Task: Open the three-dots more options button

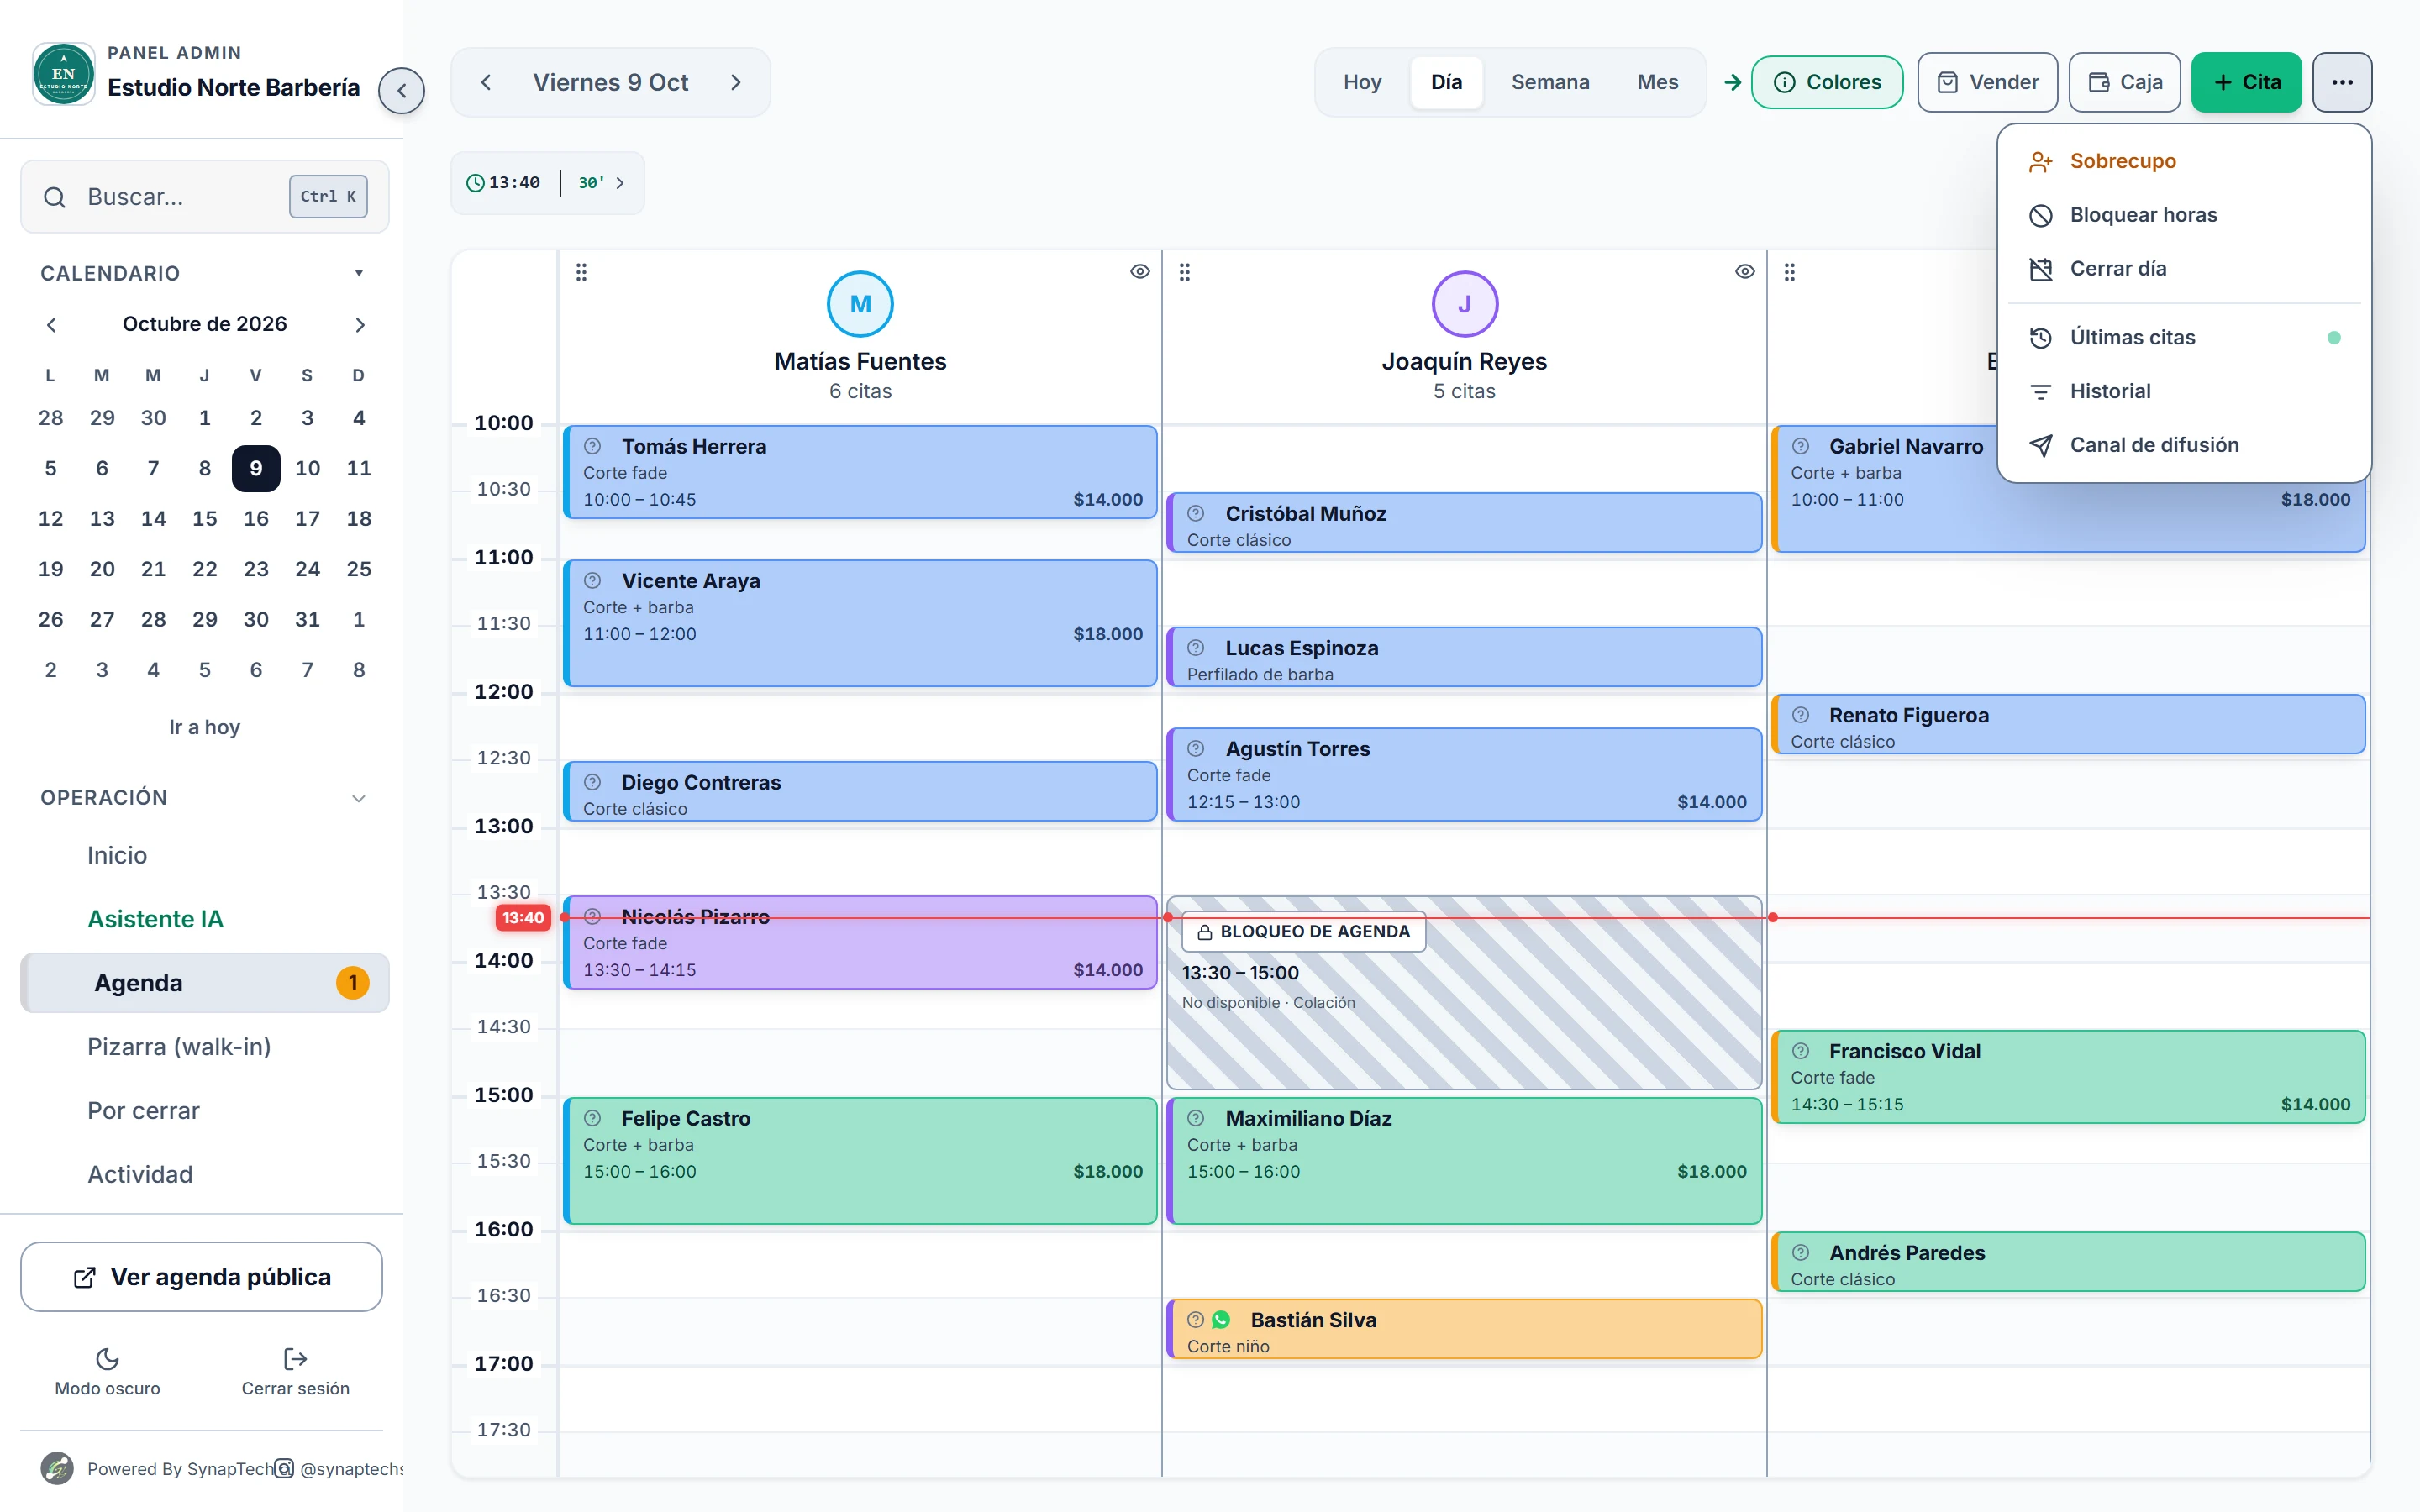Action: click(x=2342, y=82)
